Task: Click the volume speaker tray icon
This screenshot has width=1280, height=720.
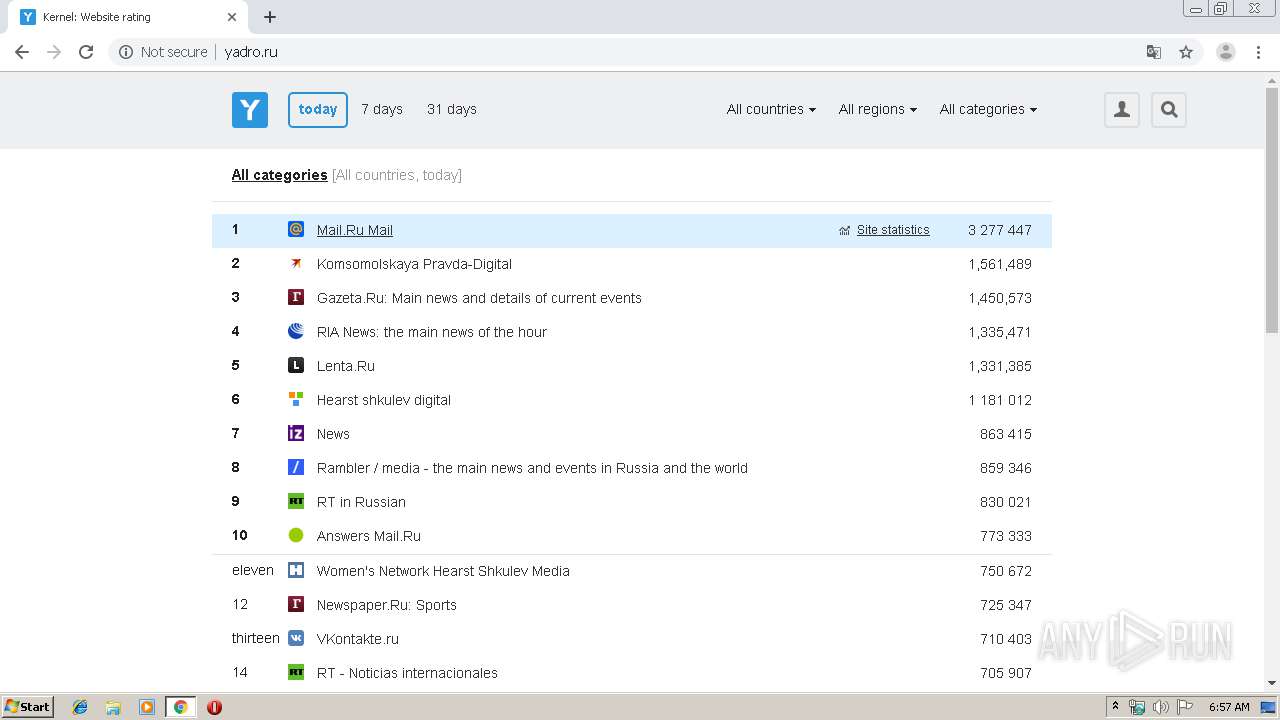Action: [x=1161, y=707]
